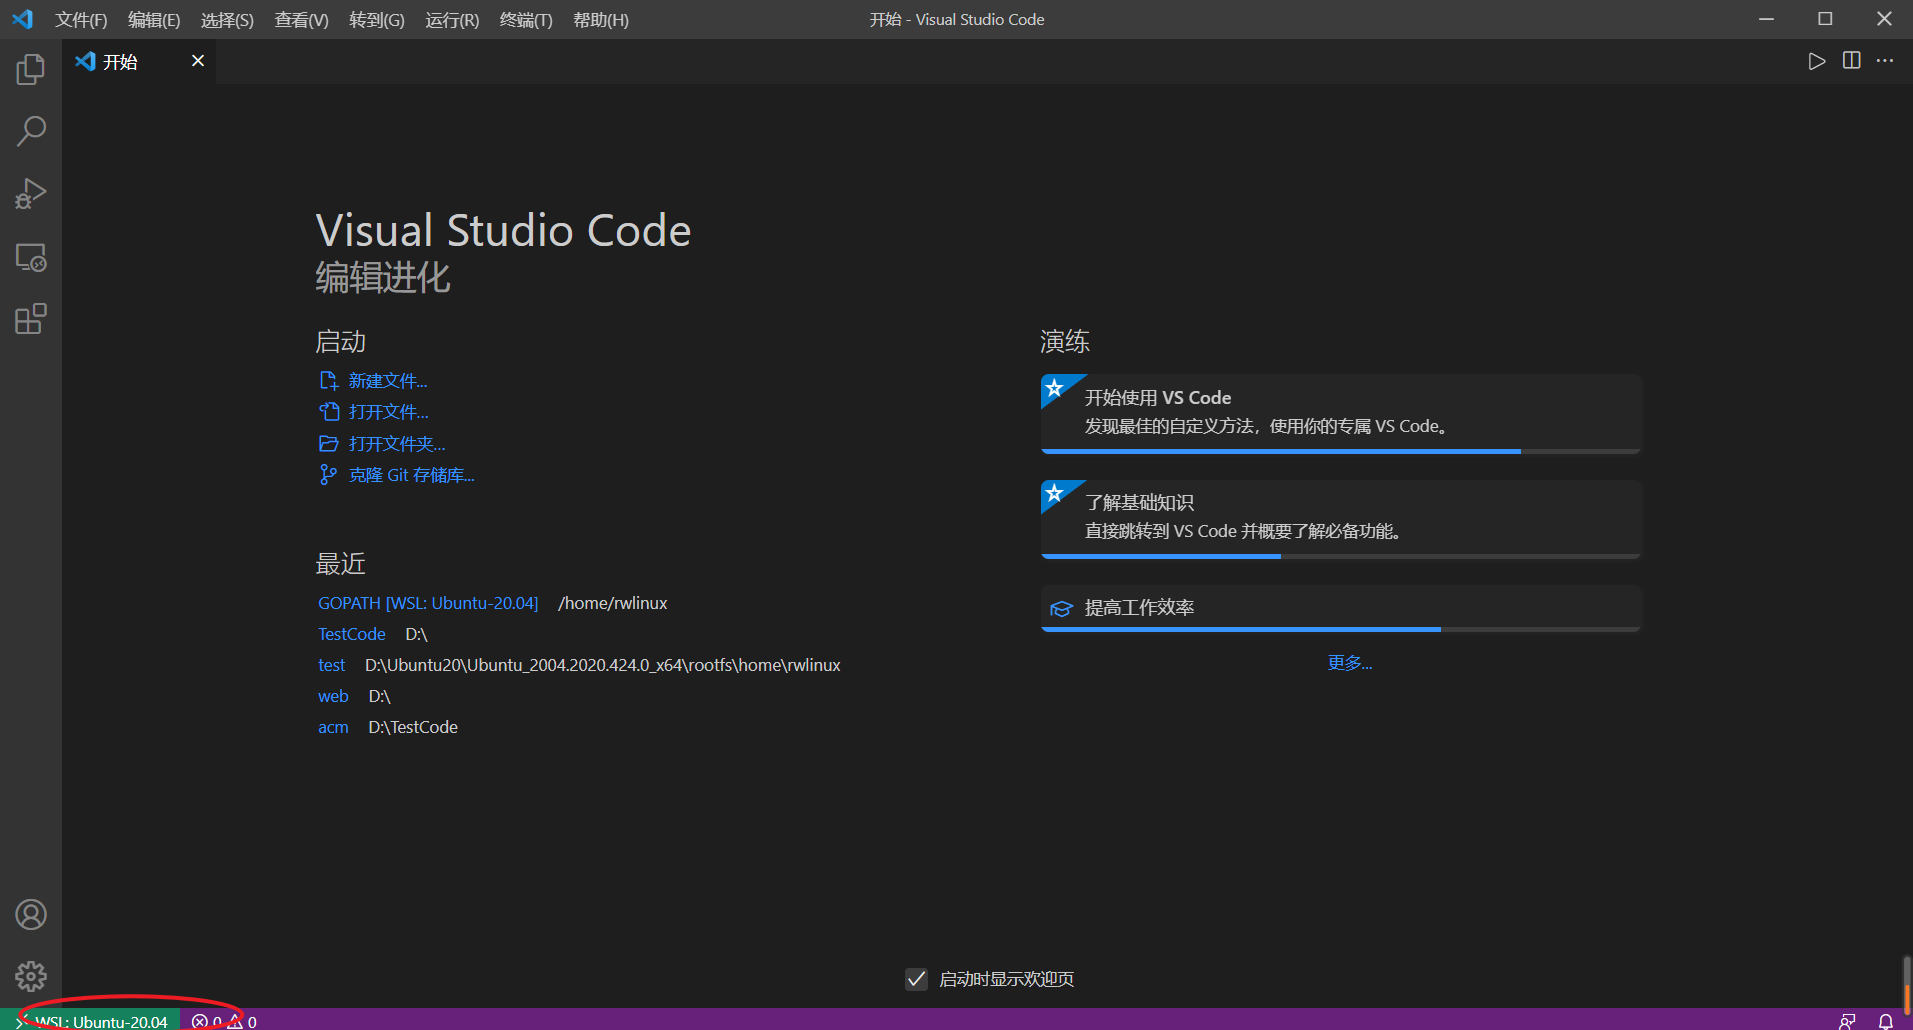Click the Visual Studio Code heading text
This screenshot has height=1030, width=1913.
point(503,230)
